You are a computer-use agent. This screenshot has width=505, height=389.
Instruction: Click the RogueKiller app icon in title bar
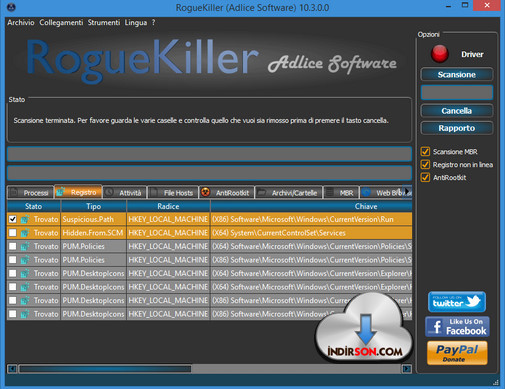coord(11,7)
